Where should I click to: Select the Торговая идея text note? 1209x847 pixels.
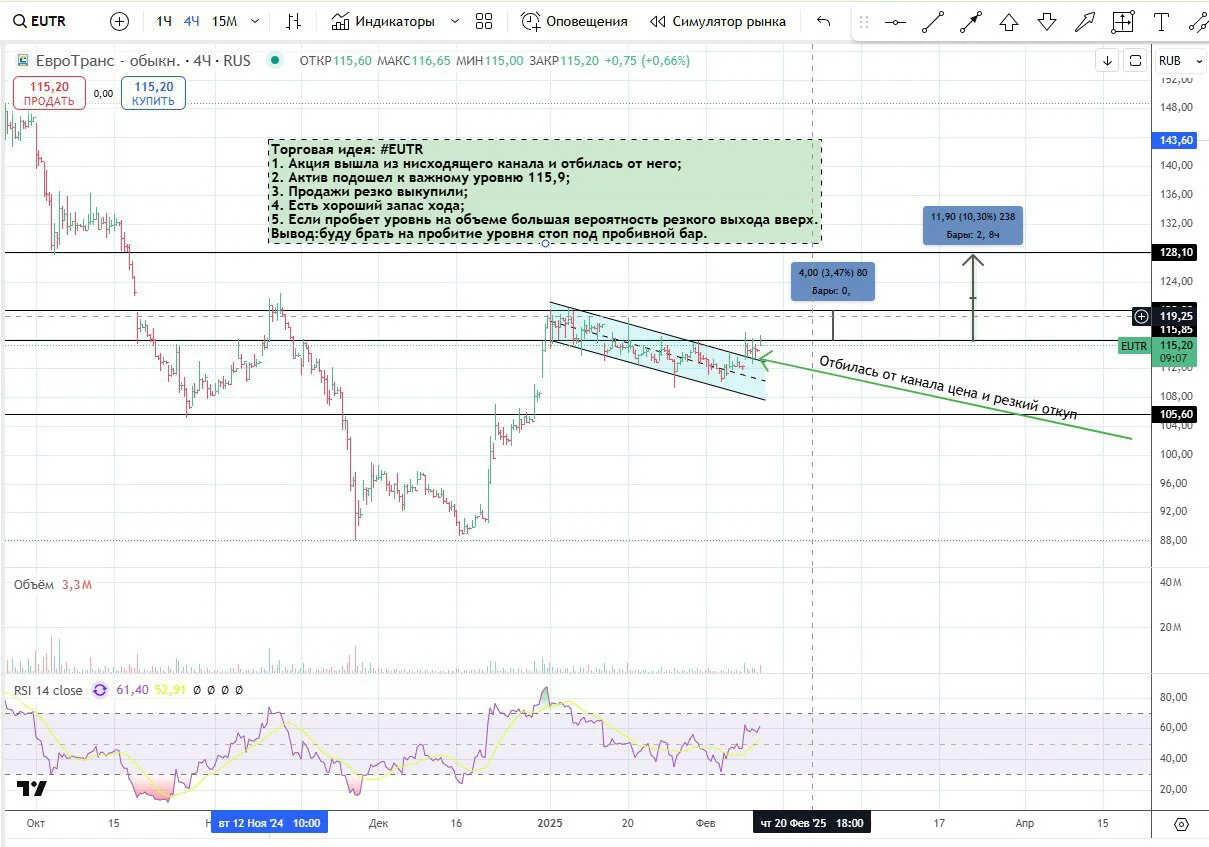545,191
